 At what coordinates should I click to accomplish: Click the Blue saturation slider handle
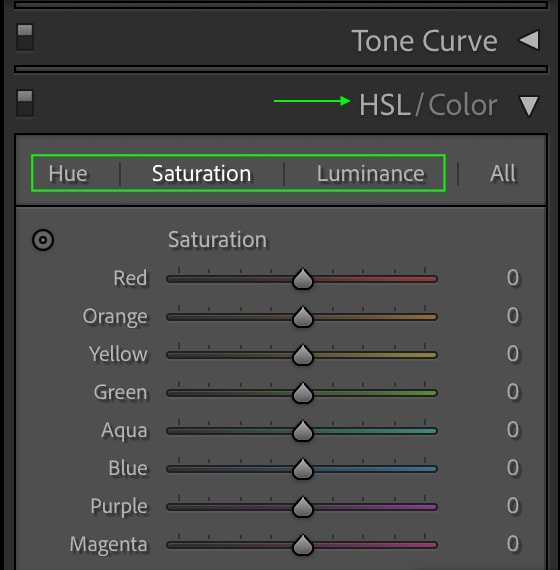(303, 469)
